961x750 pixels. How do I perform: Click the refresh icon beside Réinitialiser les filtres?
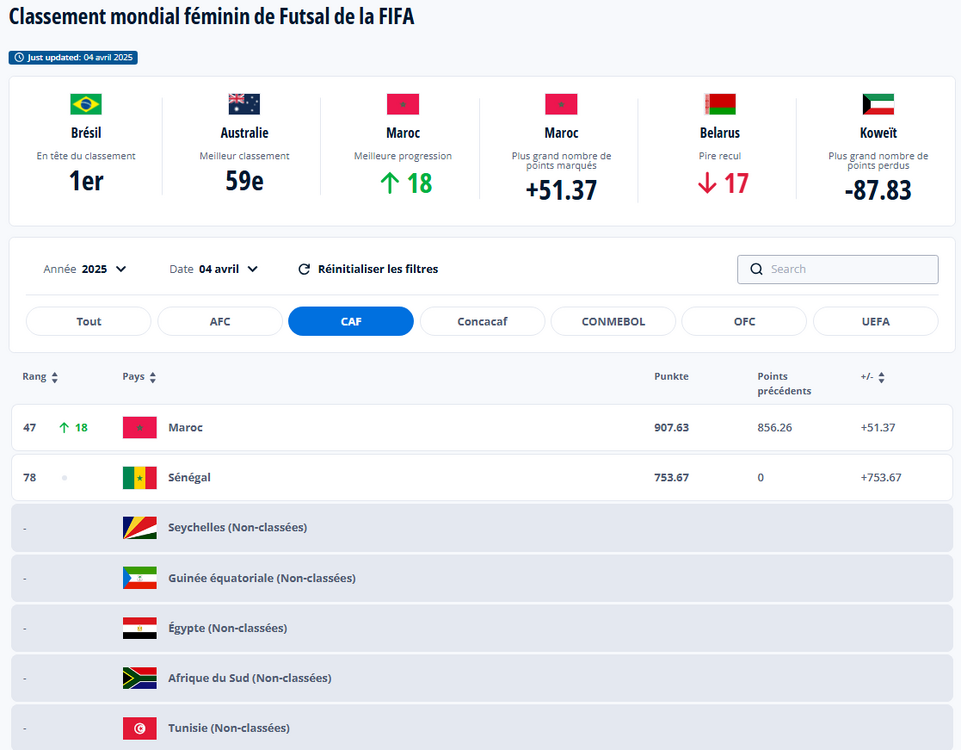point(304,270)
